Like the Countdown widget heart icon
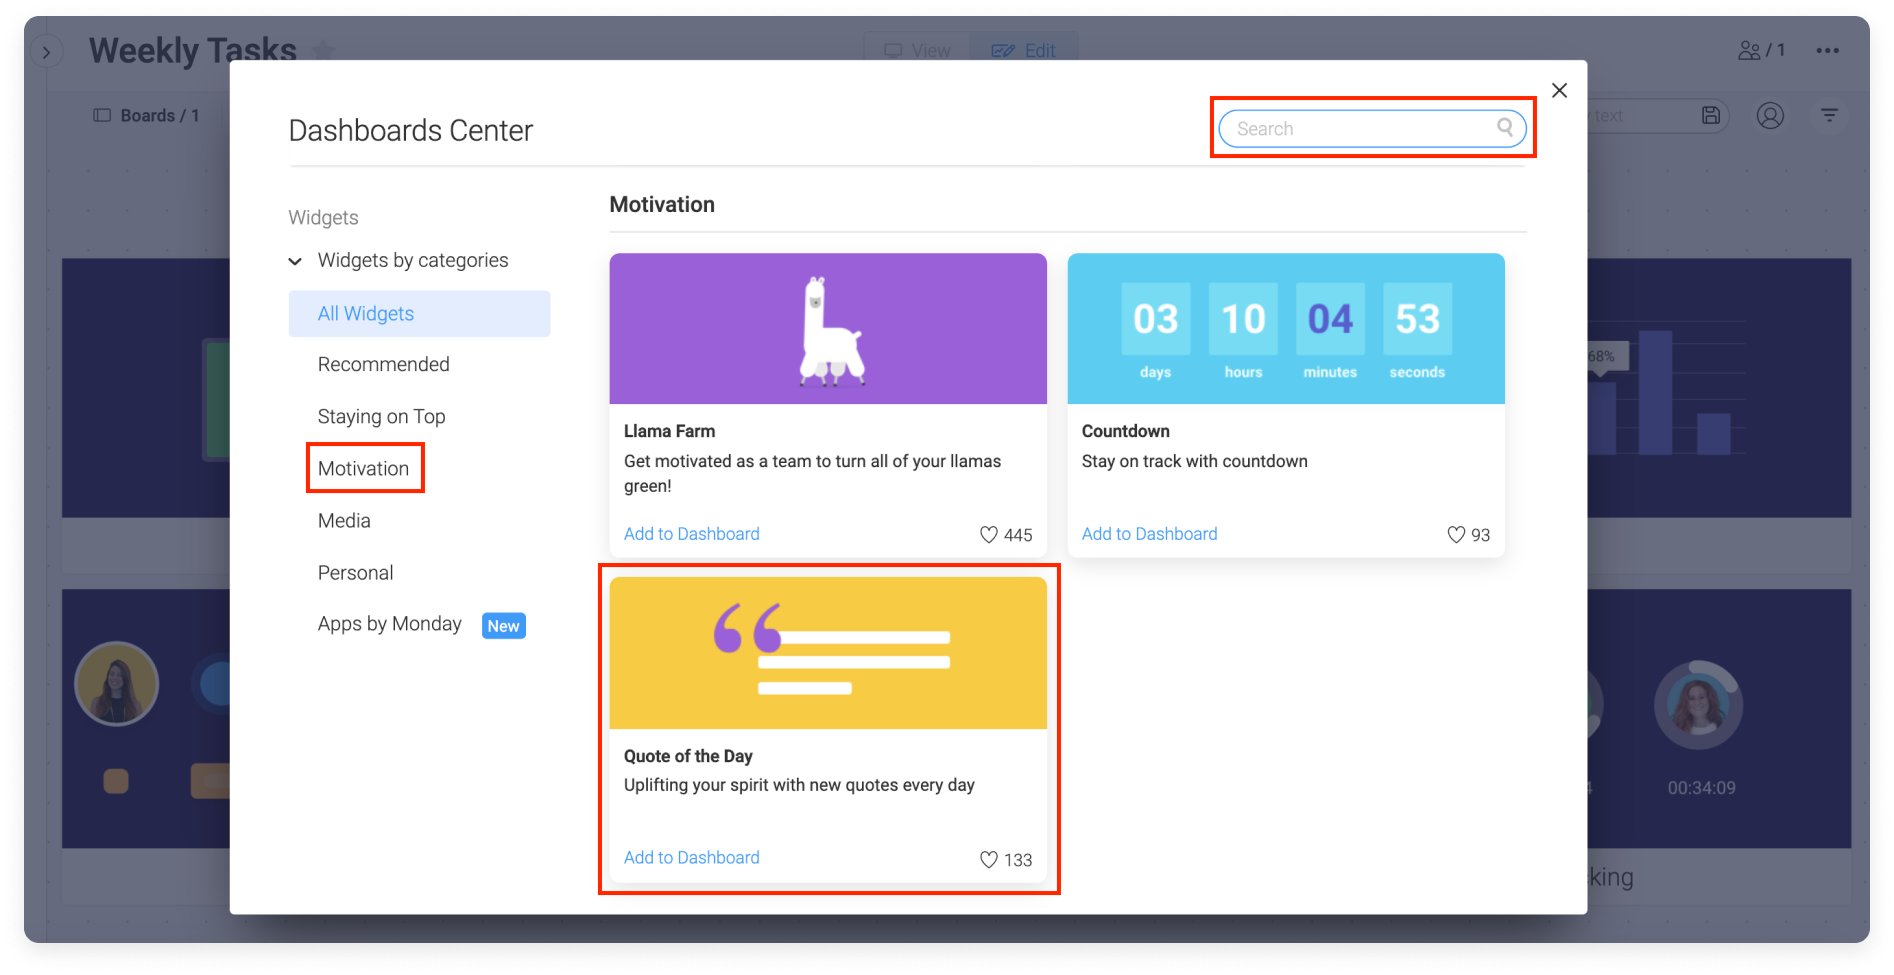This screenshot has width=1894, height=975. pyautogui.click(x=1456, y=535)
